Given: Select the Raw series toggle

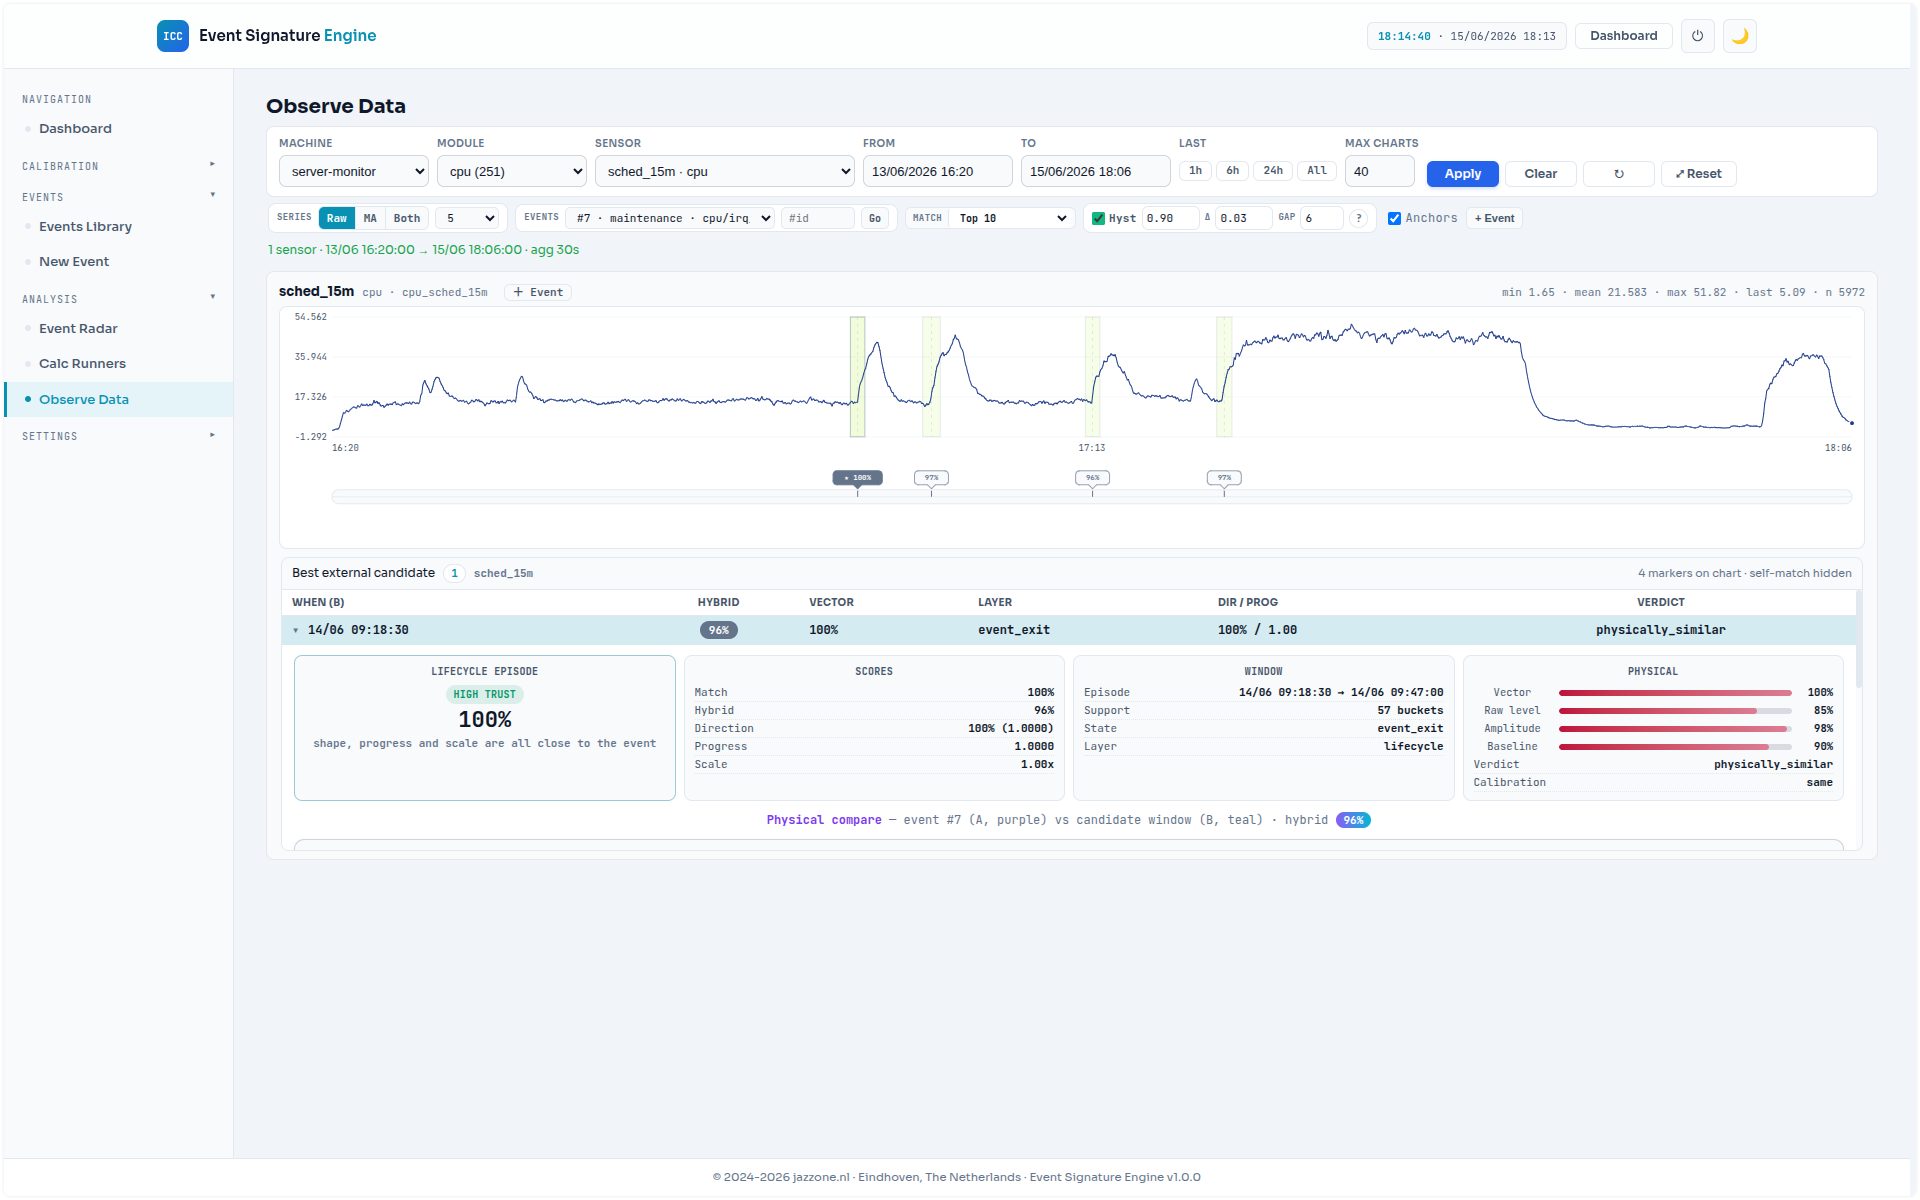Looking at the screenshot, I should (337, 218).
